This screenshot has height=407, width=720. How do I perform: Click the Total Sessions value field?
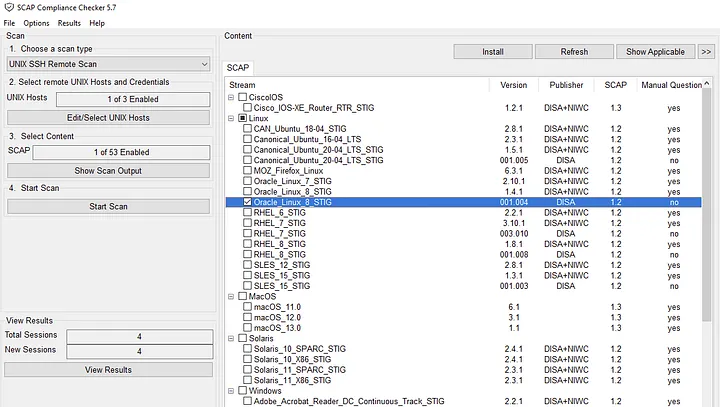(140, 337)
